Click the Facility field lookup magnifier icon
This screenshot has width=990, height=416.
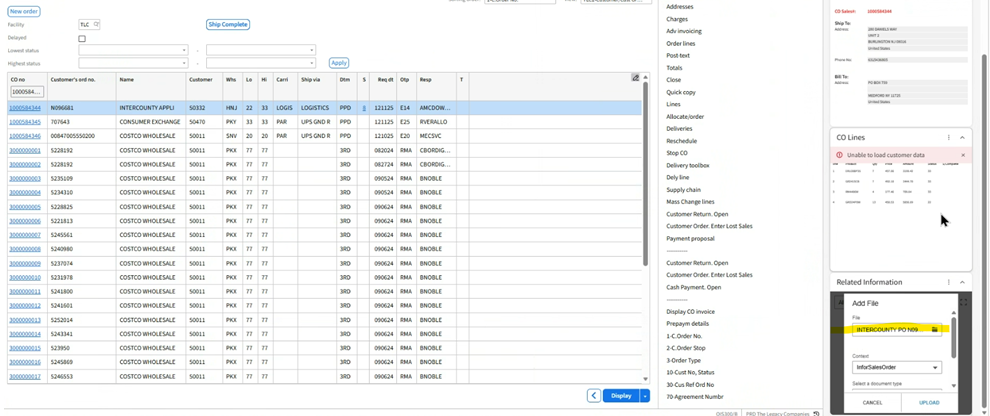pos(96,24)
